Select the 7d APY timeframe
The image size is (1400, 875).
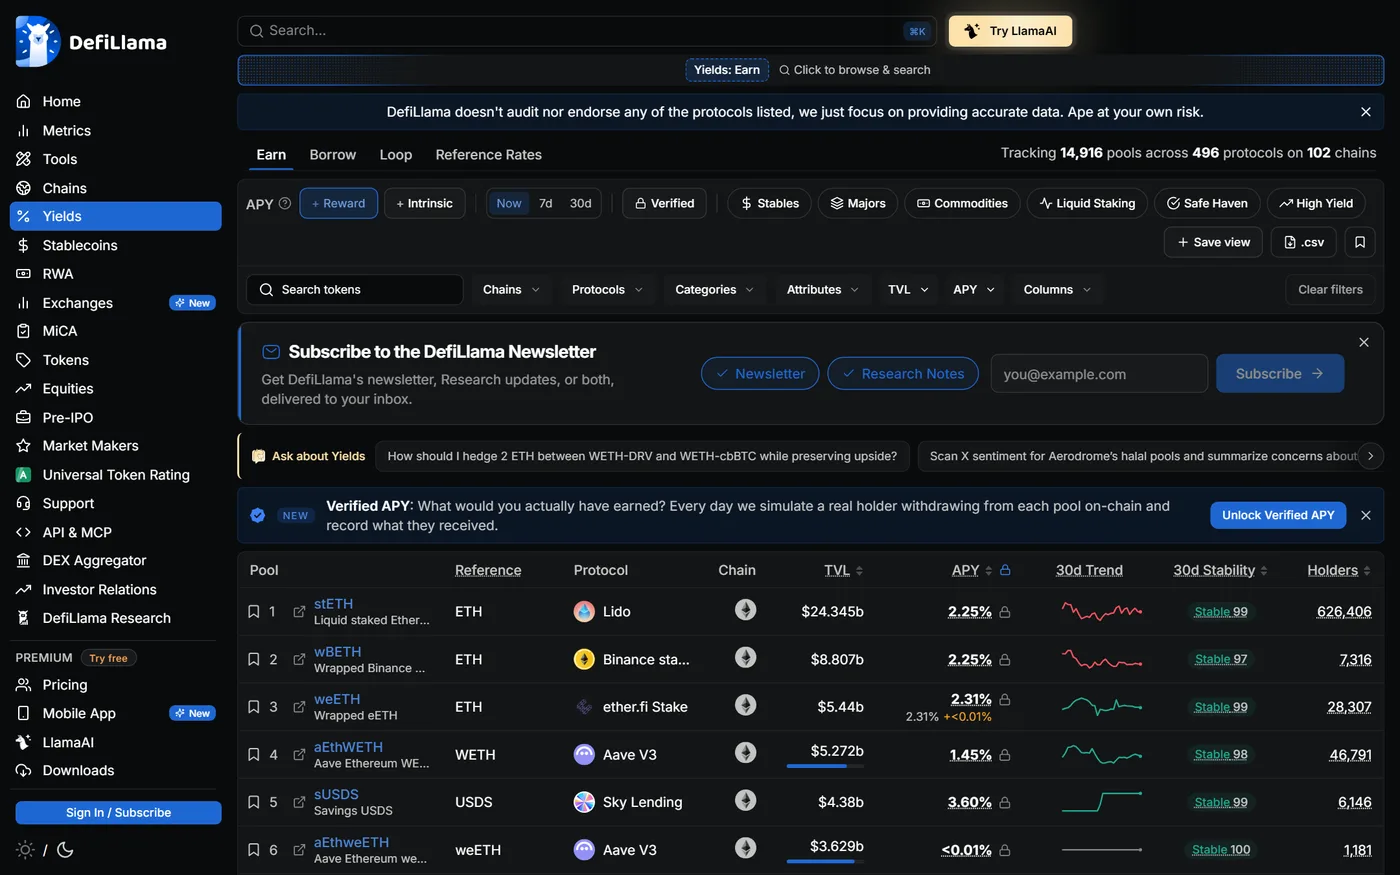[x=546, y=203]
